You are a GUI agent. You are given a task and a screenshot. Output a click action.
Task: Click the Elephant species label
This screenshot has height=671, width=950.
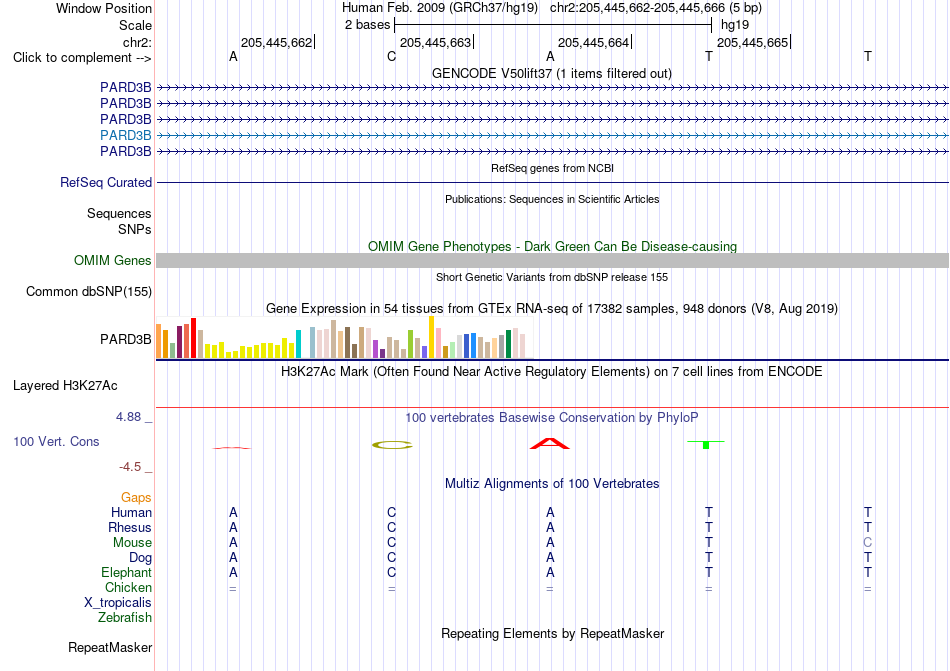point(126,572)
